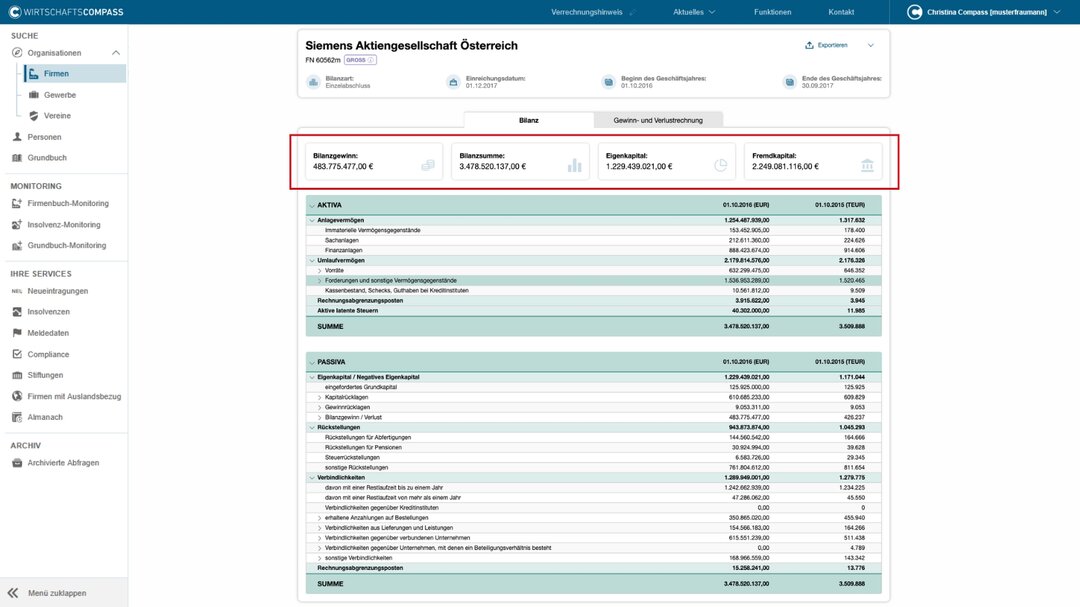This screenshot has height=607, width=1080.
Task: Click the Exportieren upload icon
Action: pyautogui.click(x=809, y=45)
